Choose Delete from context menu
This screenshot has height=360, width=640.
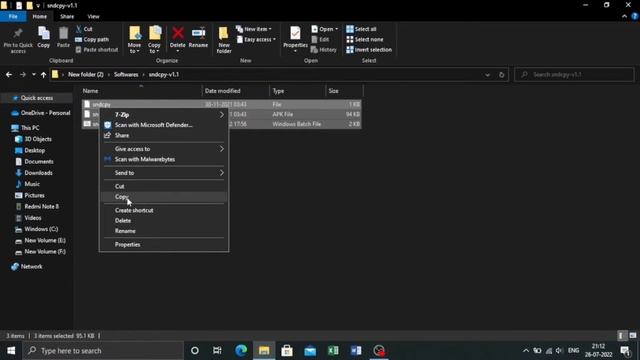(164, 220)
